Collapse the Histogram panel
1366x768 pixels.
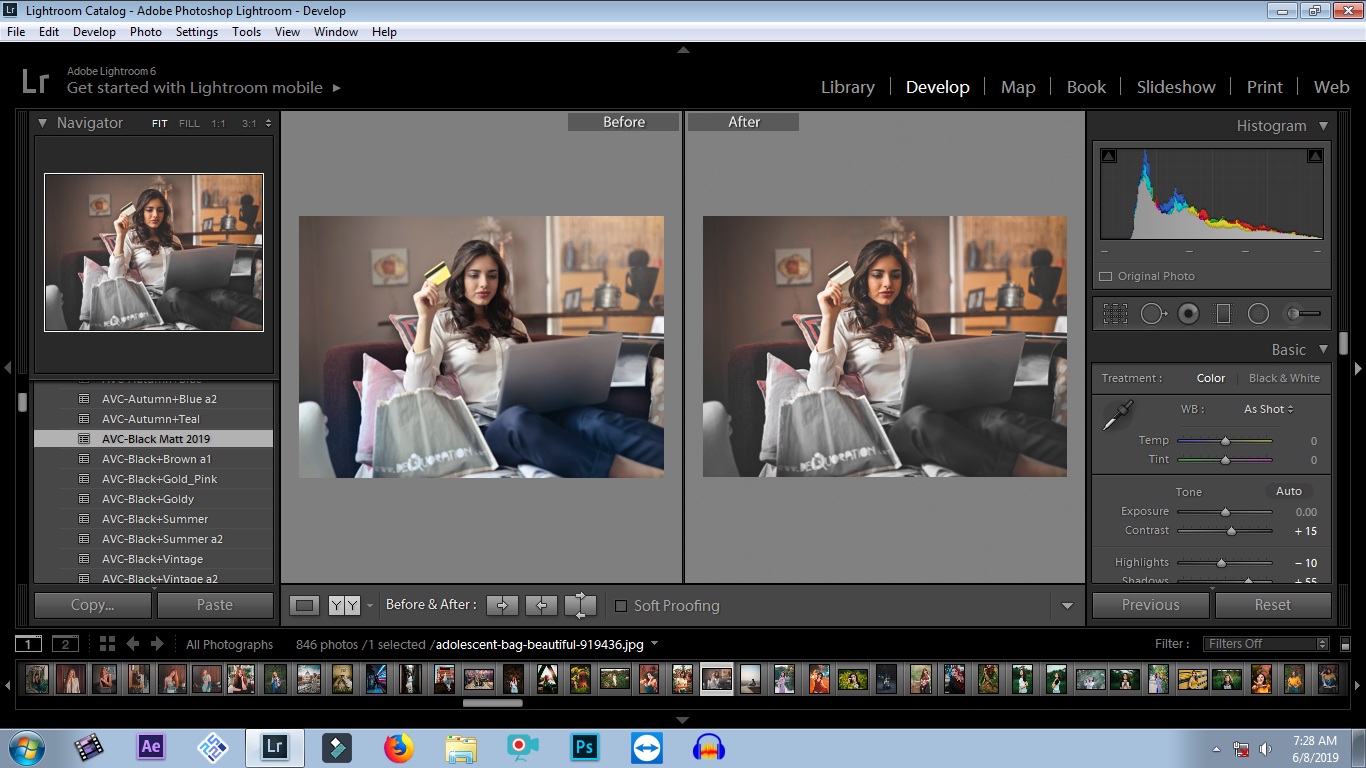tap(1323, 126)
